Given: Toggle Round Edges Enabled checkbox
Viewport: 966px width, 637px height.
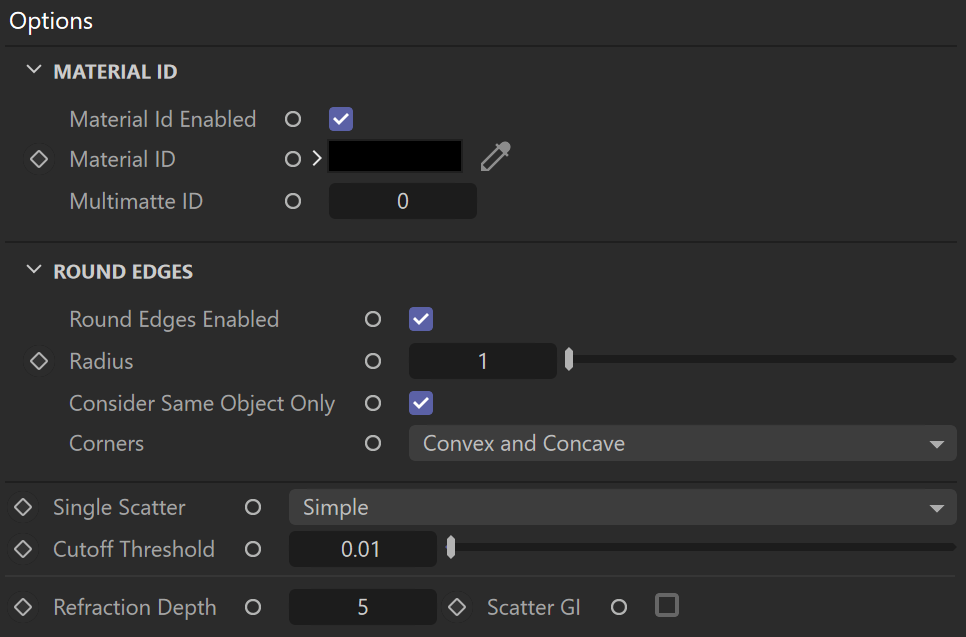Looking at the screenshot, I should pyautogui.click(x=421, y=319).
